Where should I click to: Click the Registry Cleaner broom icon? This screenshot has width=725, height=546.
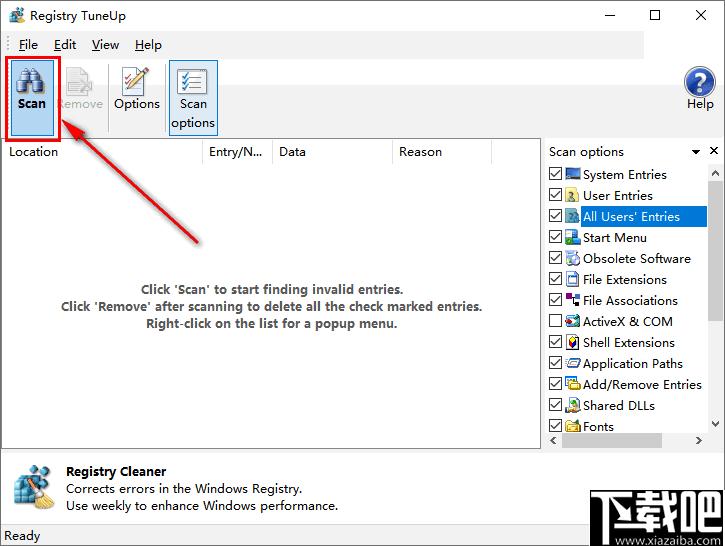point(34,487)
